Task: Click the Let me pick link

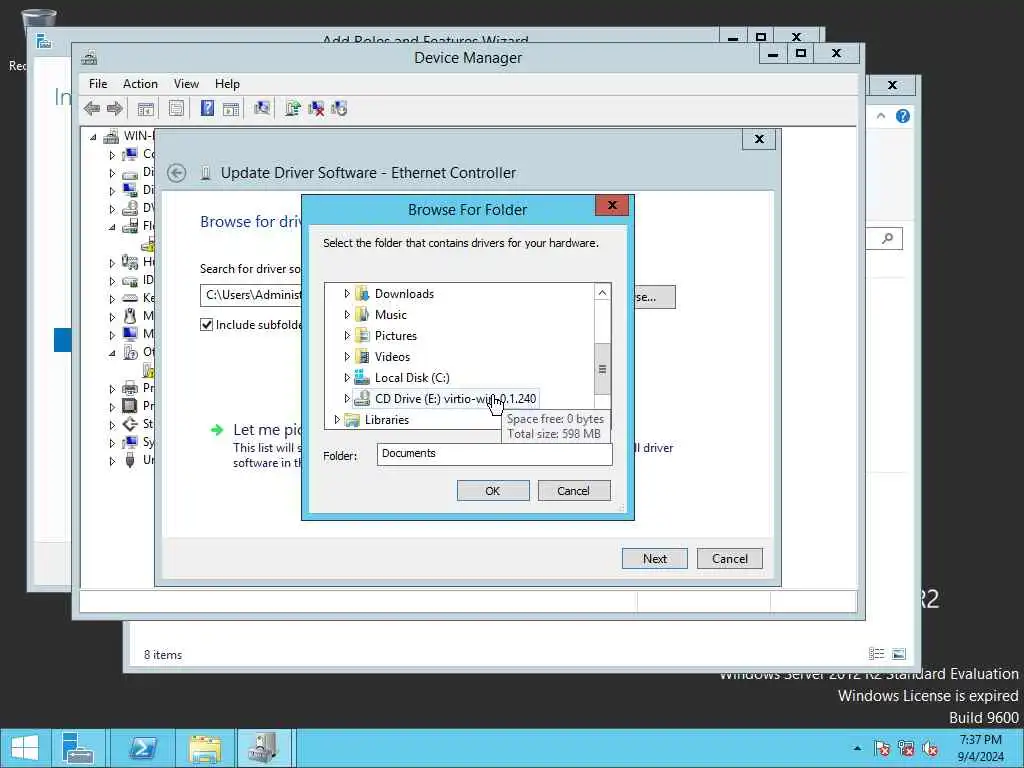Action: (267, 430)
